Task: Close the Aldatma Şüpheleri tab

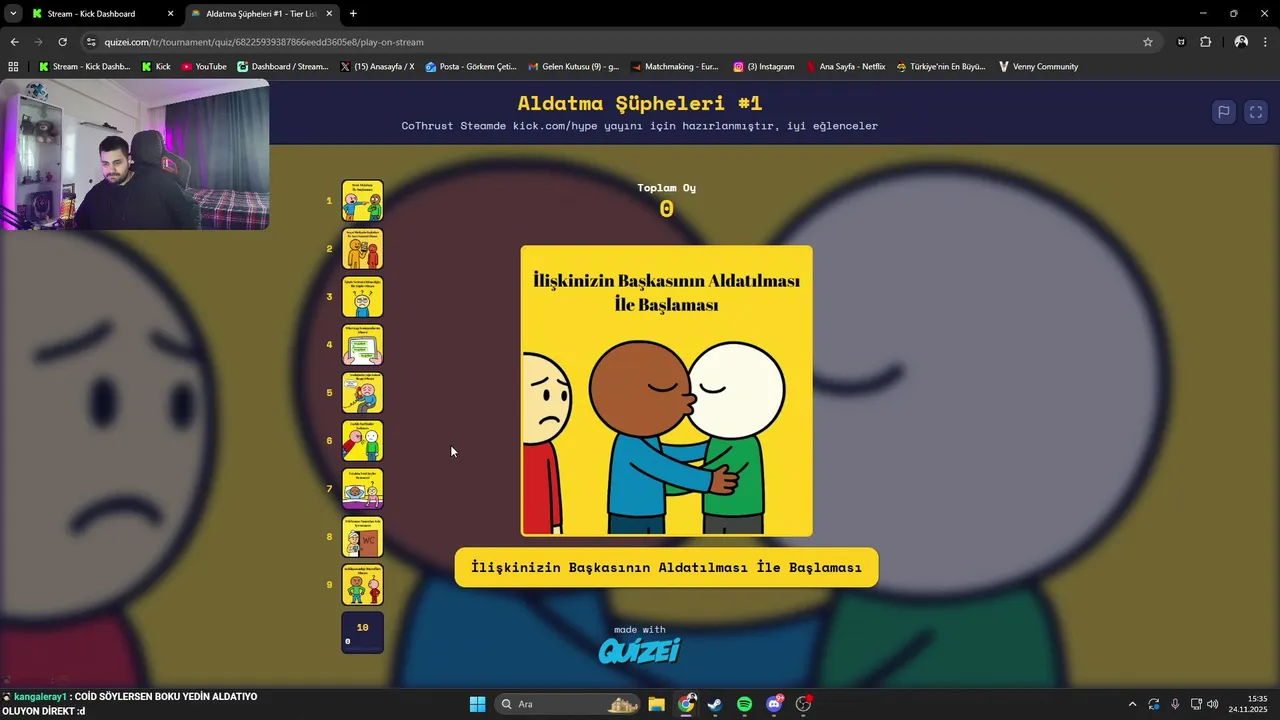Action: (x=329, y=14)
